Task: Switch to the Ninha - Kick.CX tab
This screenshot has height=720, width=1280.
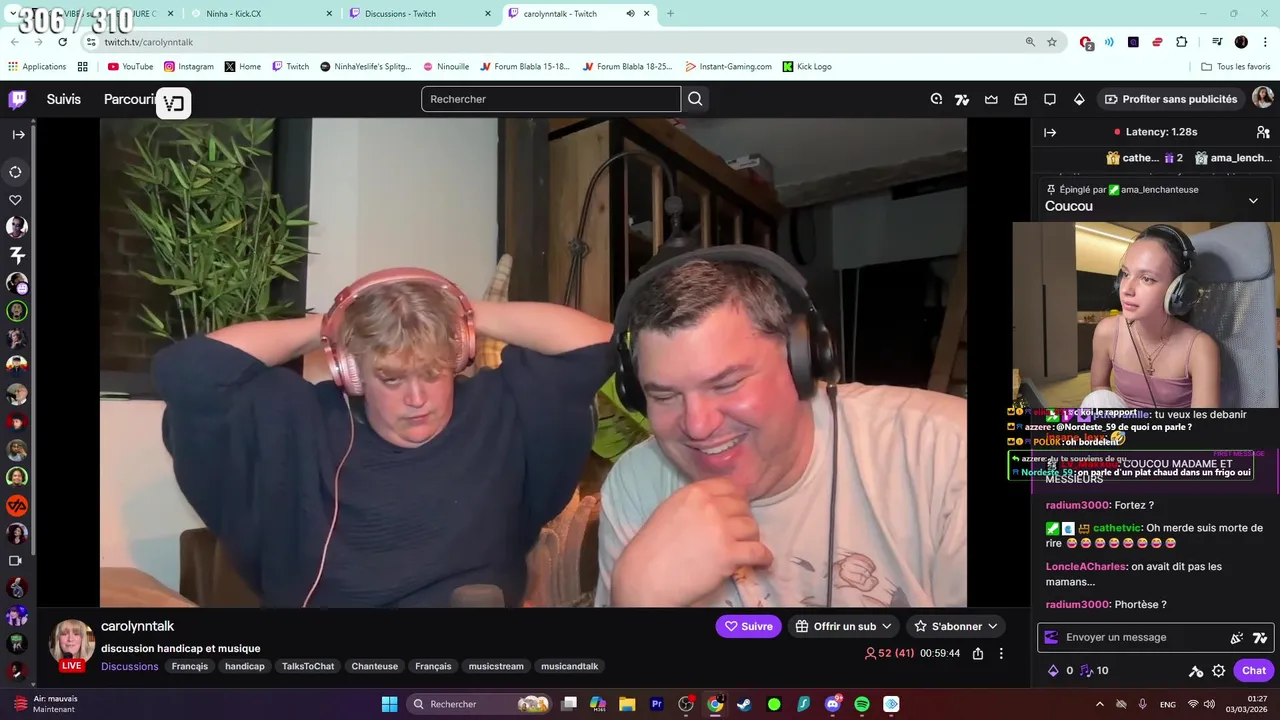Action: (262, 14)
